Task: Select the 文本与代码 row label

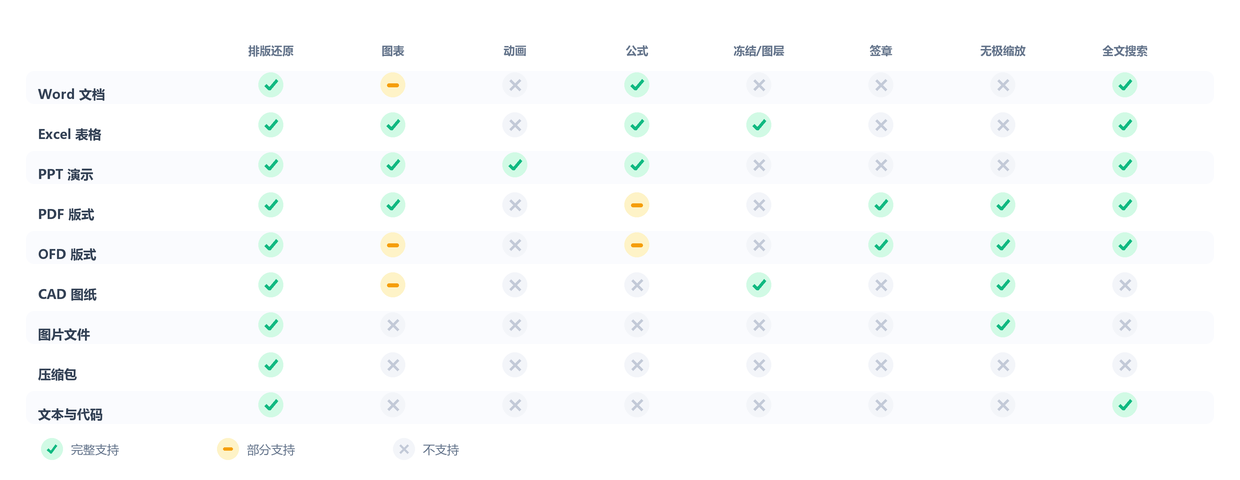Action: pos(70,414)
